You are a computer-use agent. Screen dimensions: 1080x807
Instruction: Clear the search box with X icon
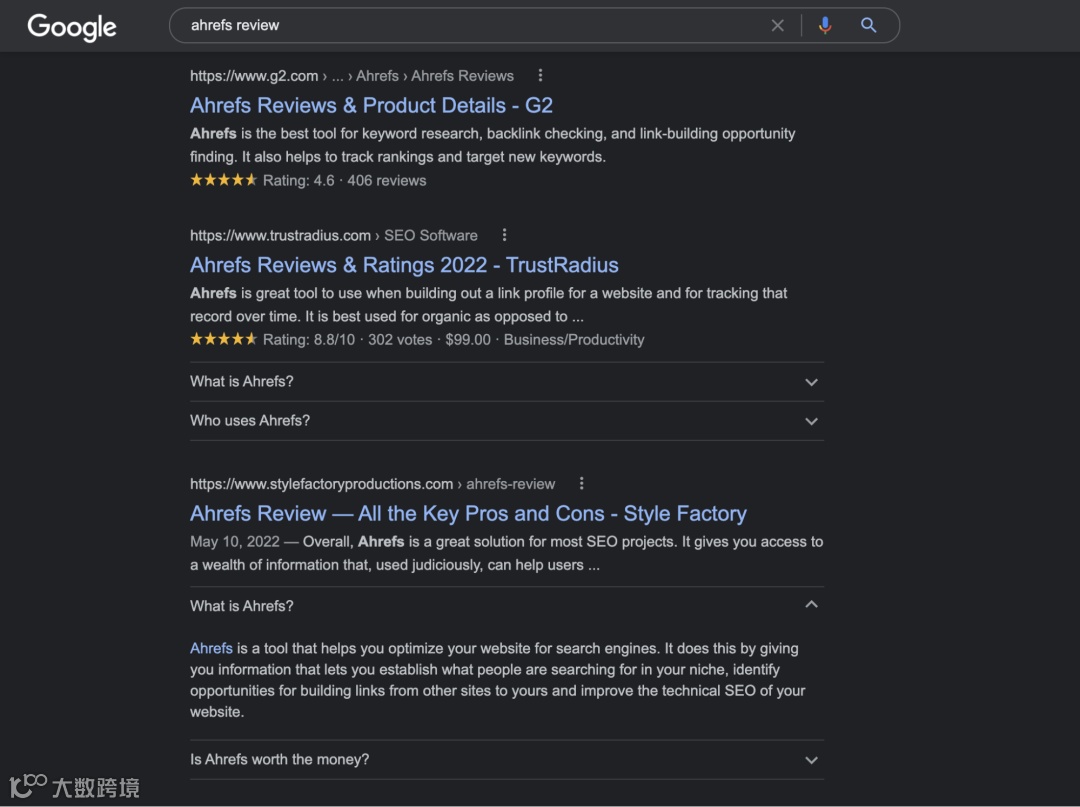click(x=778, y=25)
